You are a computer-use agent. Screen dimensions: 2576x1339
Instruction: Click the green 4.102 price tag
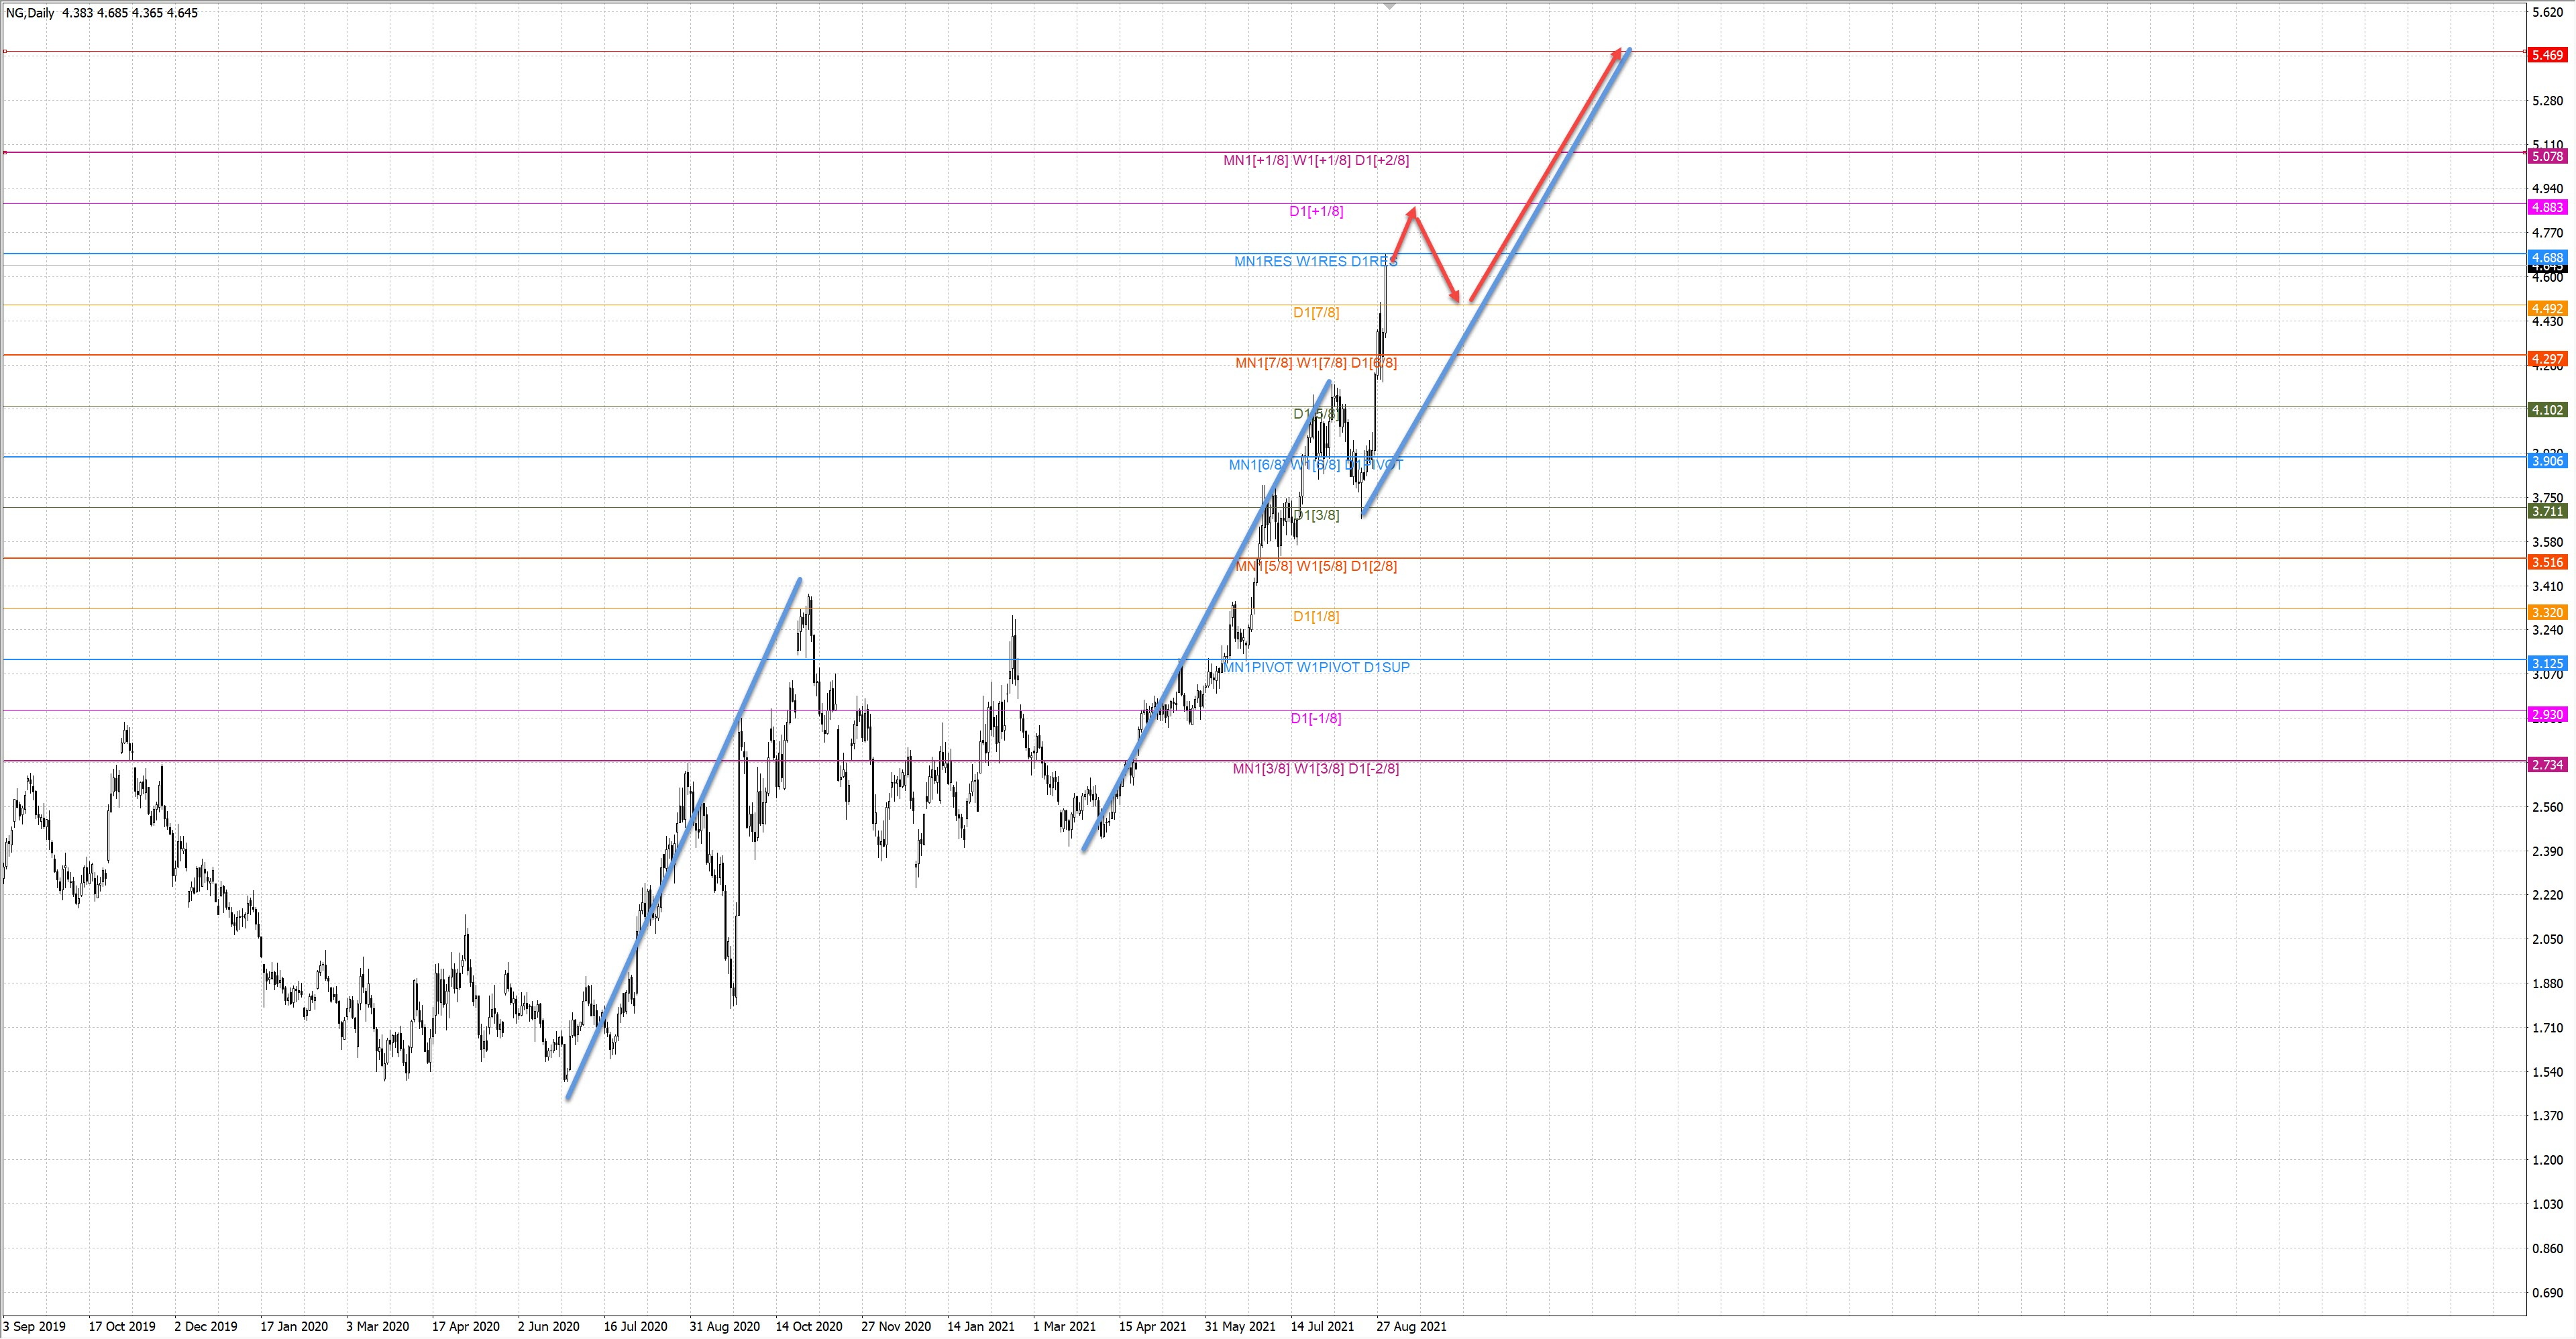pyautogui.click(x=2546, y=410)
